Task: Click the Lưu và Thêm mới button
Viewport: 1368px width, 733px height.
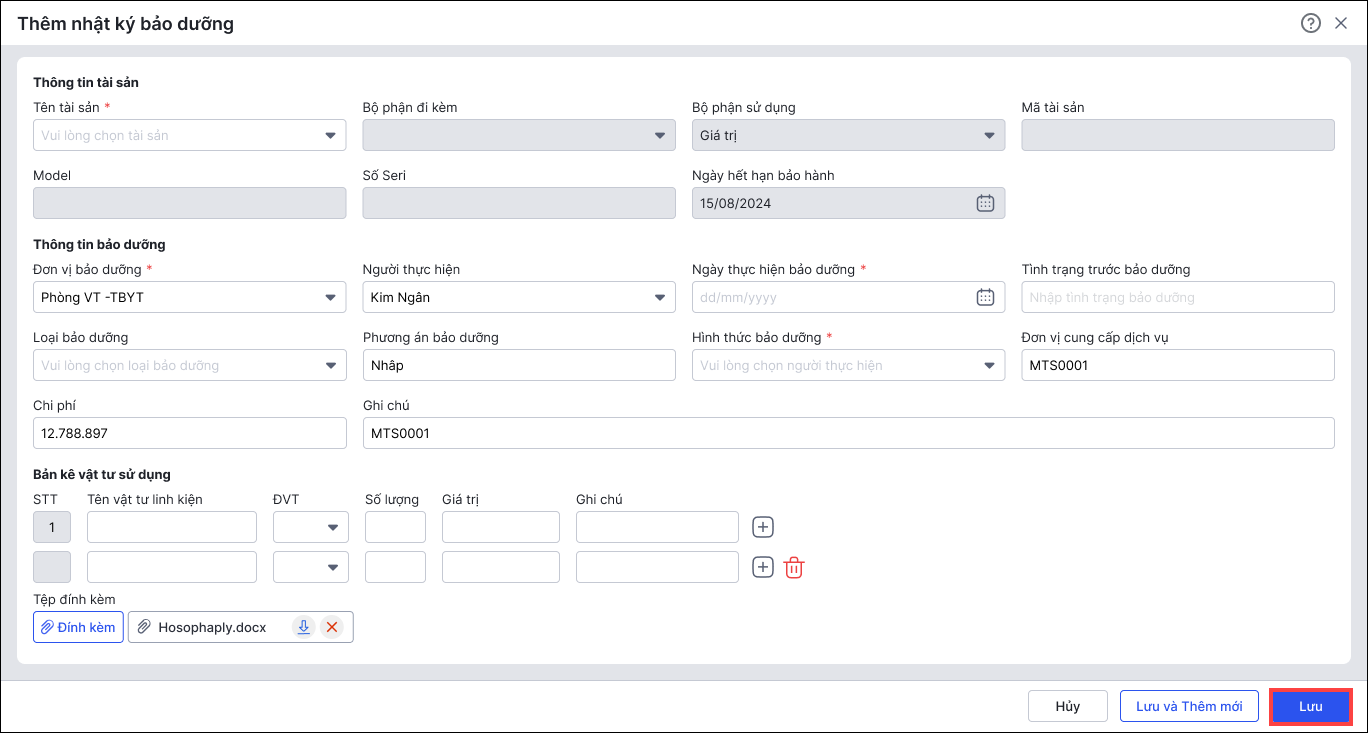Action: pos(1188,706)
